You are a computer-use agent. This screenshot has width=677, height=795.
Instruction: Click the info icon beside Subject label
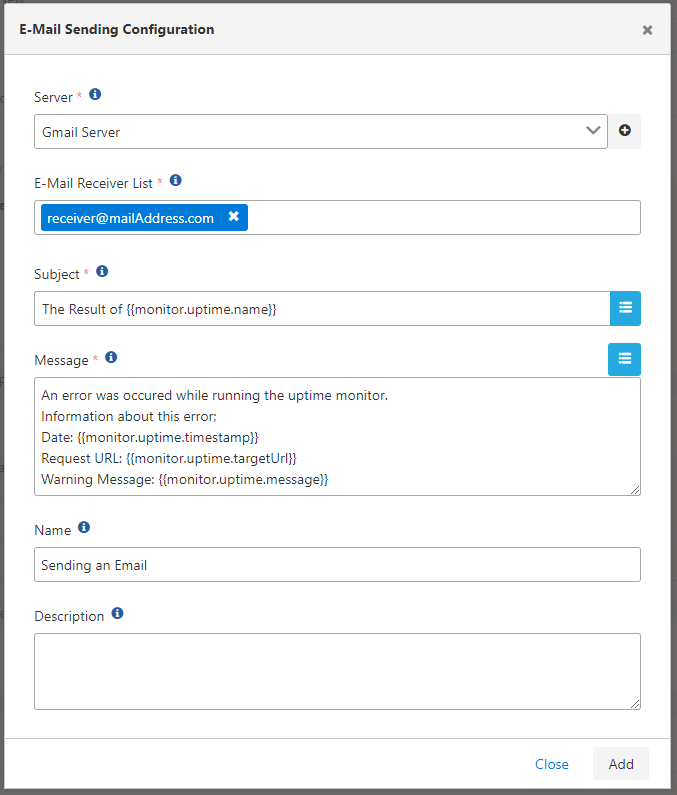point(102,271)
